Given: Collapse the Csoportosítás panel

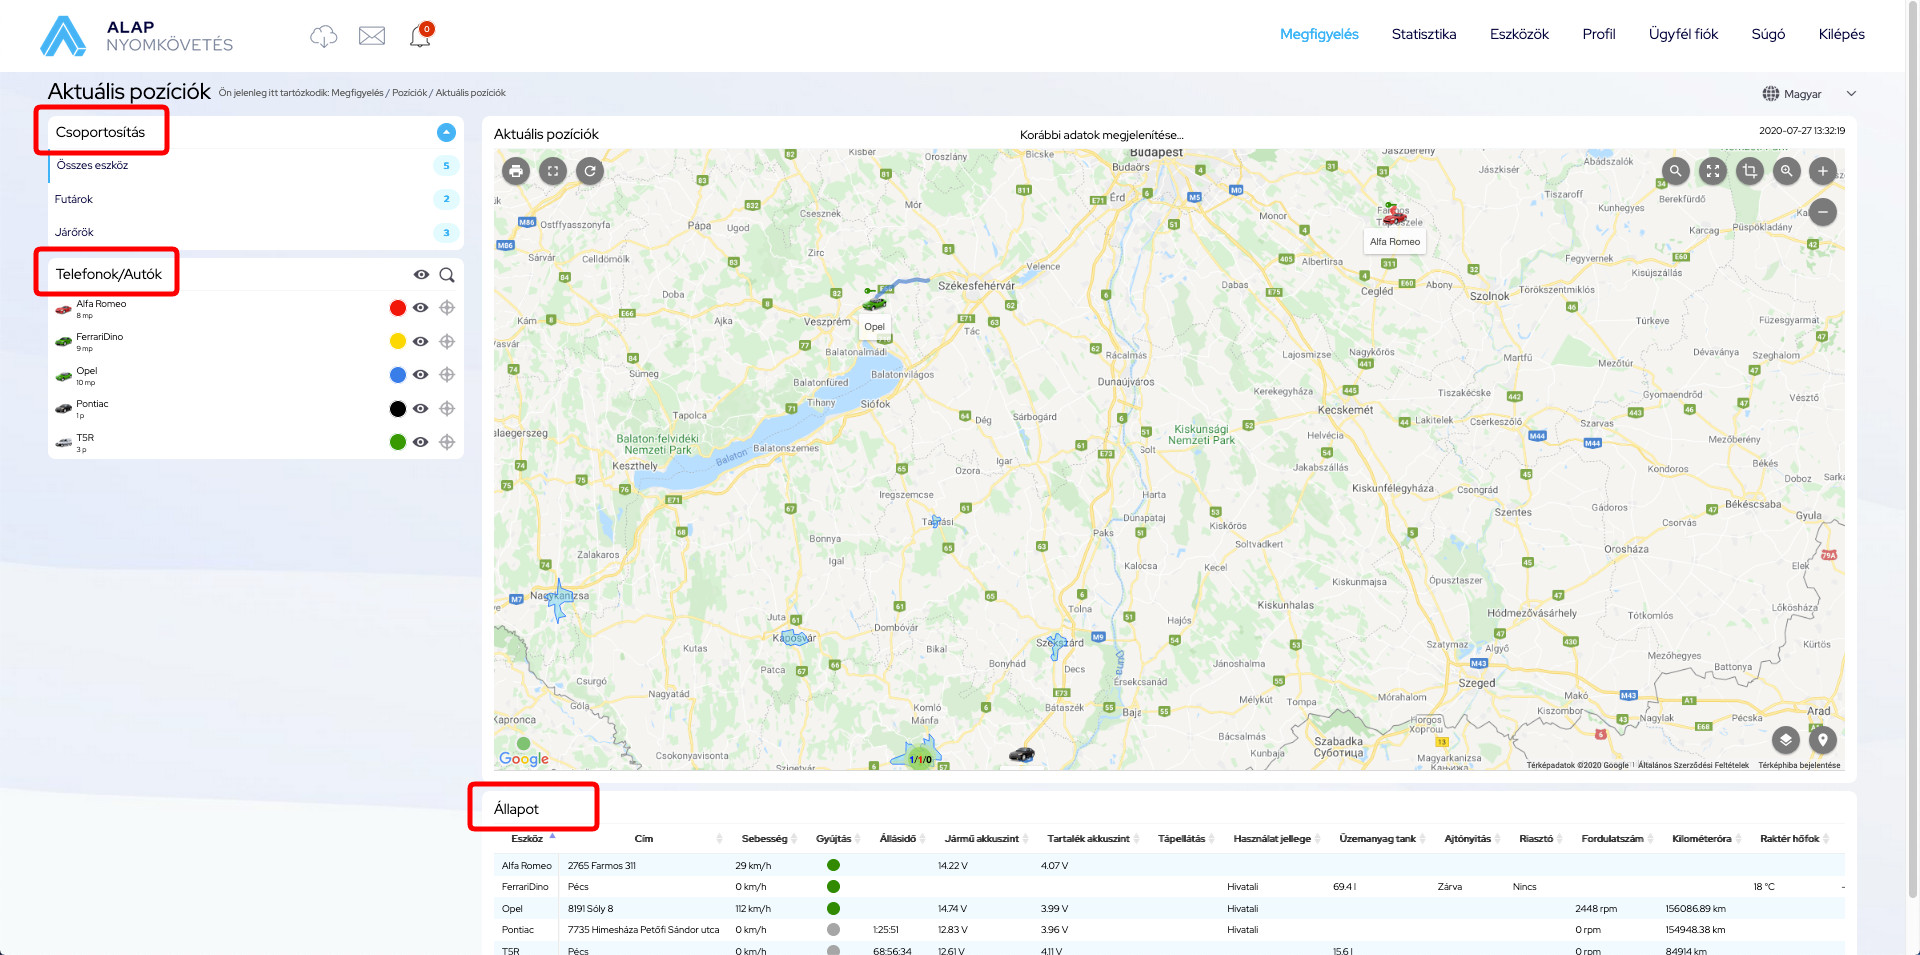Looking at the screenshot, I should [446, 132].
